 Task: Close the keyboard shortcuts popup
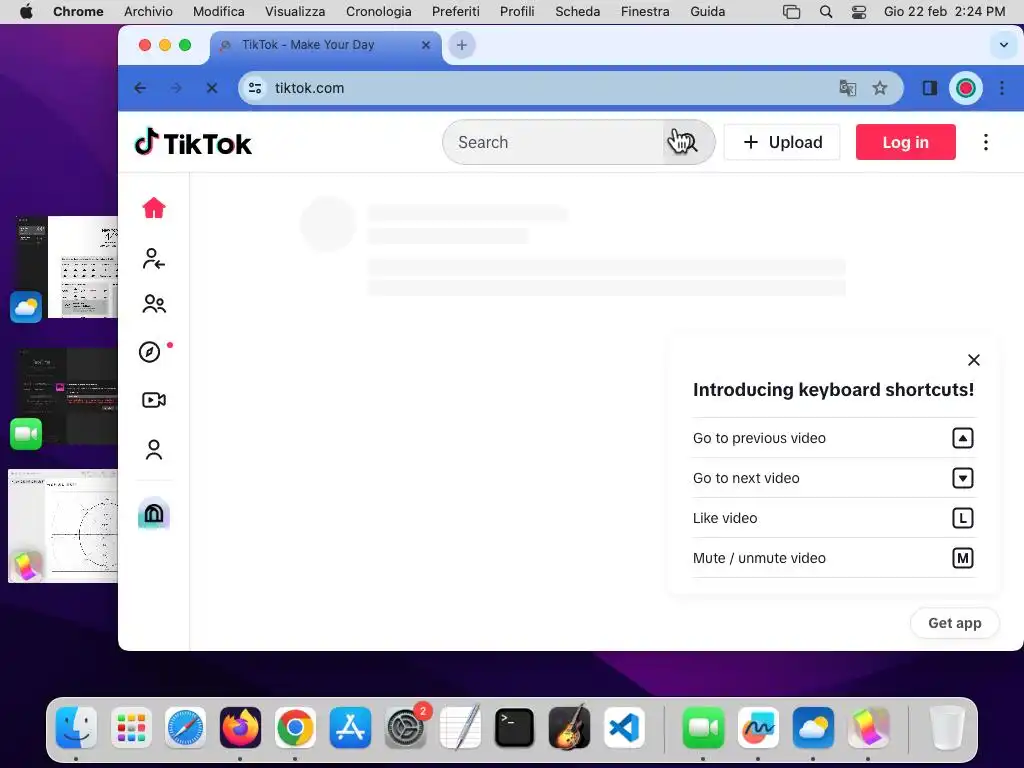[974, 360]
